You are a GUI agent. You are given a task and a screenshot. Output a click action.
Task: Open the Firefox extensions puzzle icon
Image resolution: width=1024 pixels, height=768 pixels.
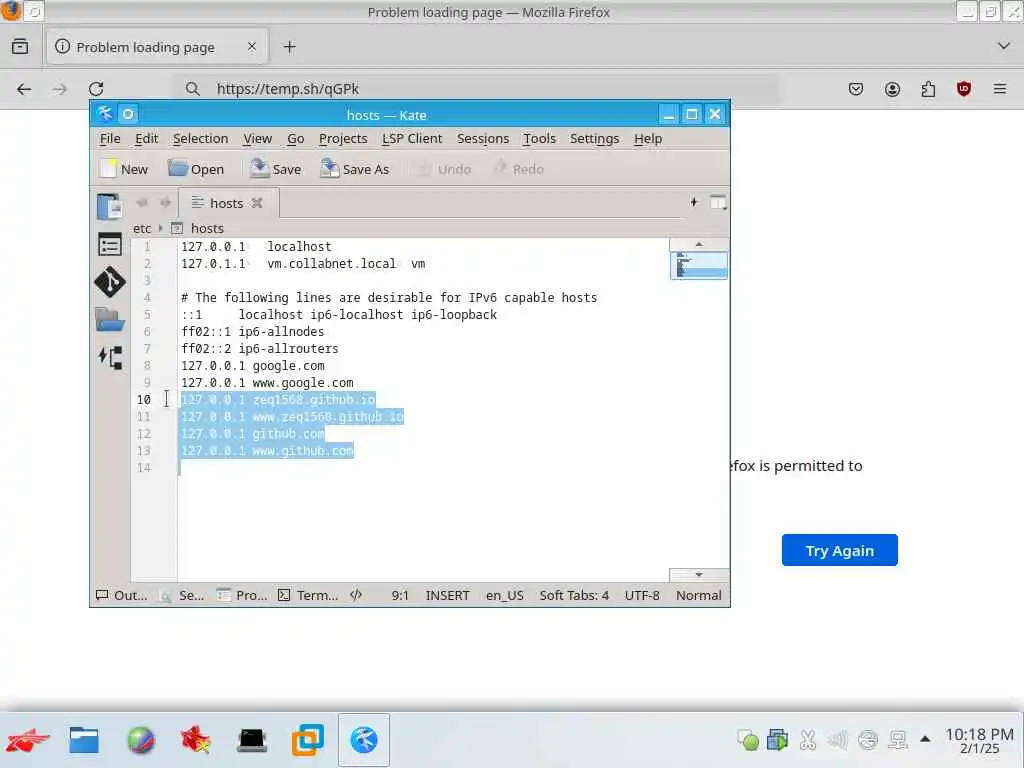click(x=928, y=89)
